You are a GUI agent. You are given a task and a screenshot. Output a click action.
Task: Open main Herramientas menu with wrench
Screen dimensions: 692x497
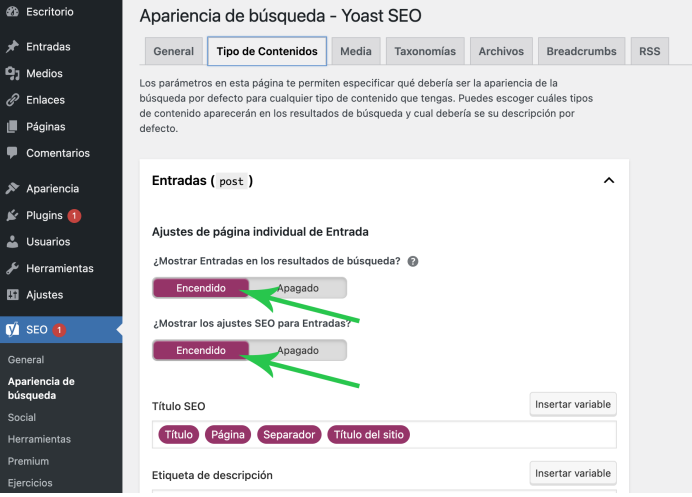(61, 268)
